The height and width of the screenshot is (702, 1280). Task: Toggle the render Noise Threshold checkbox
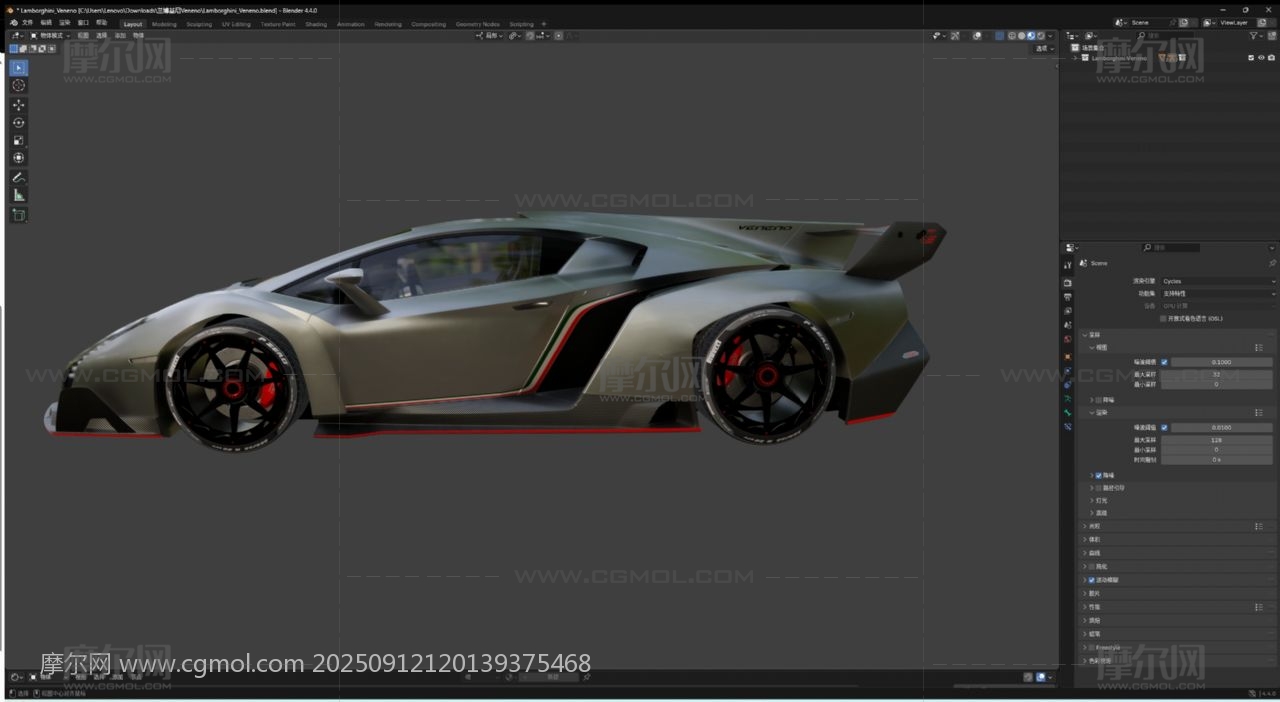(x=1164, y=427)
